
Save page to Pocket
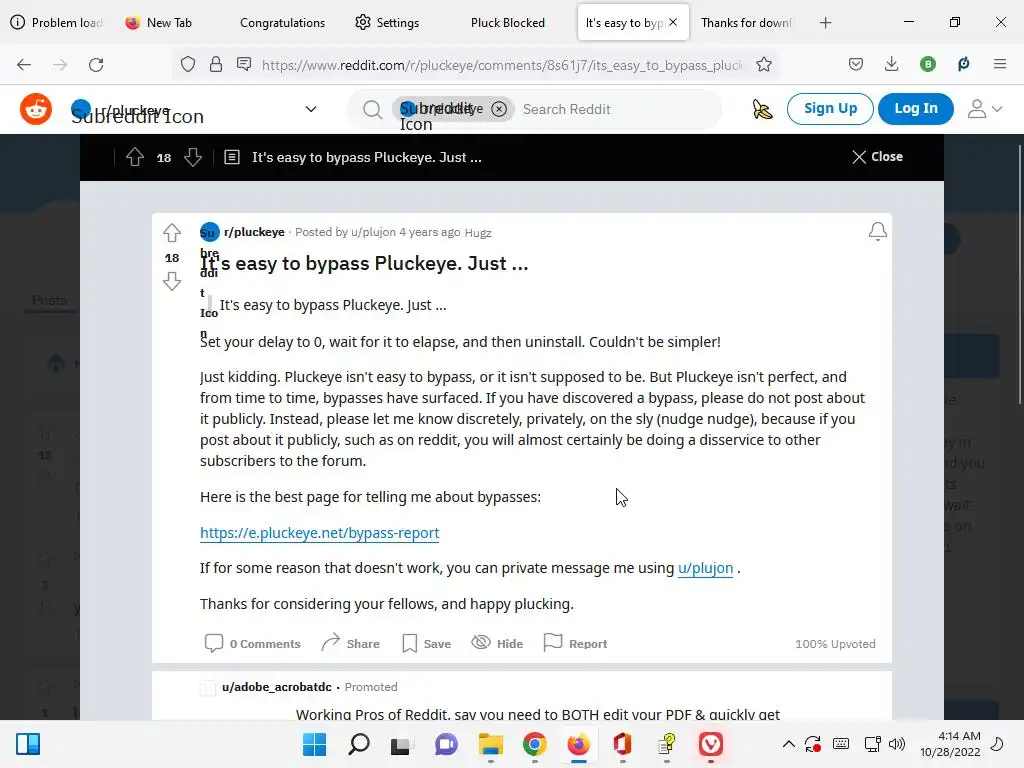(x=856, y=64)
